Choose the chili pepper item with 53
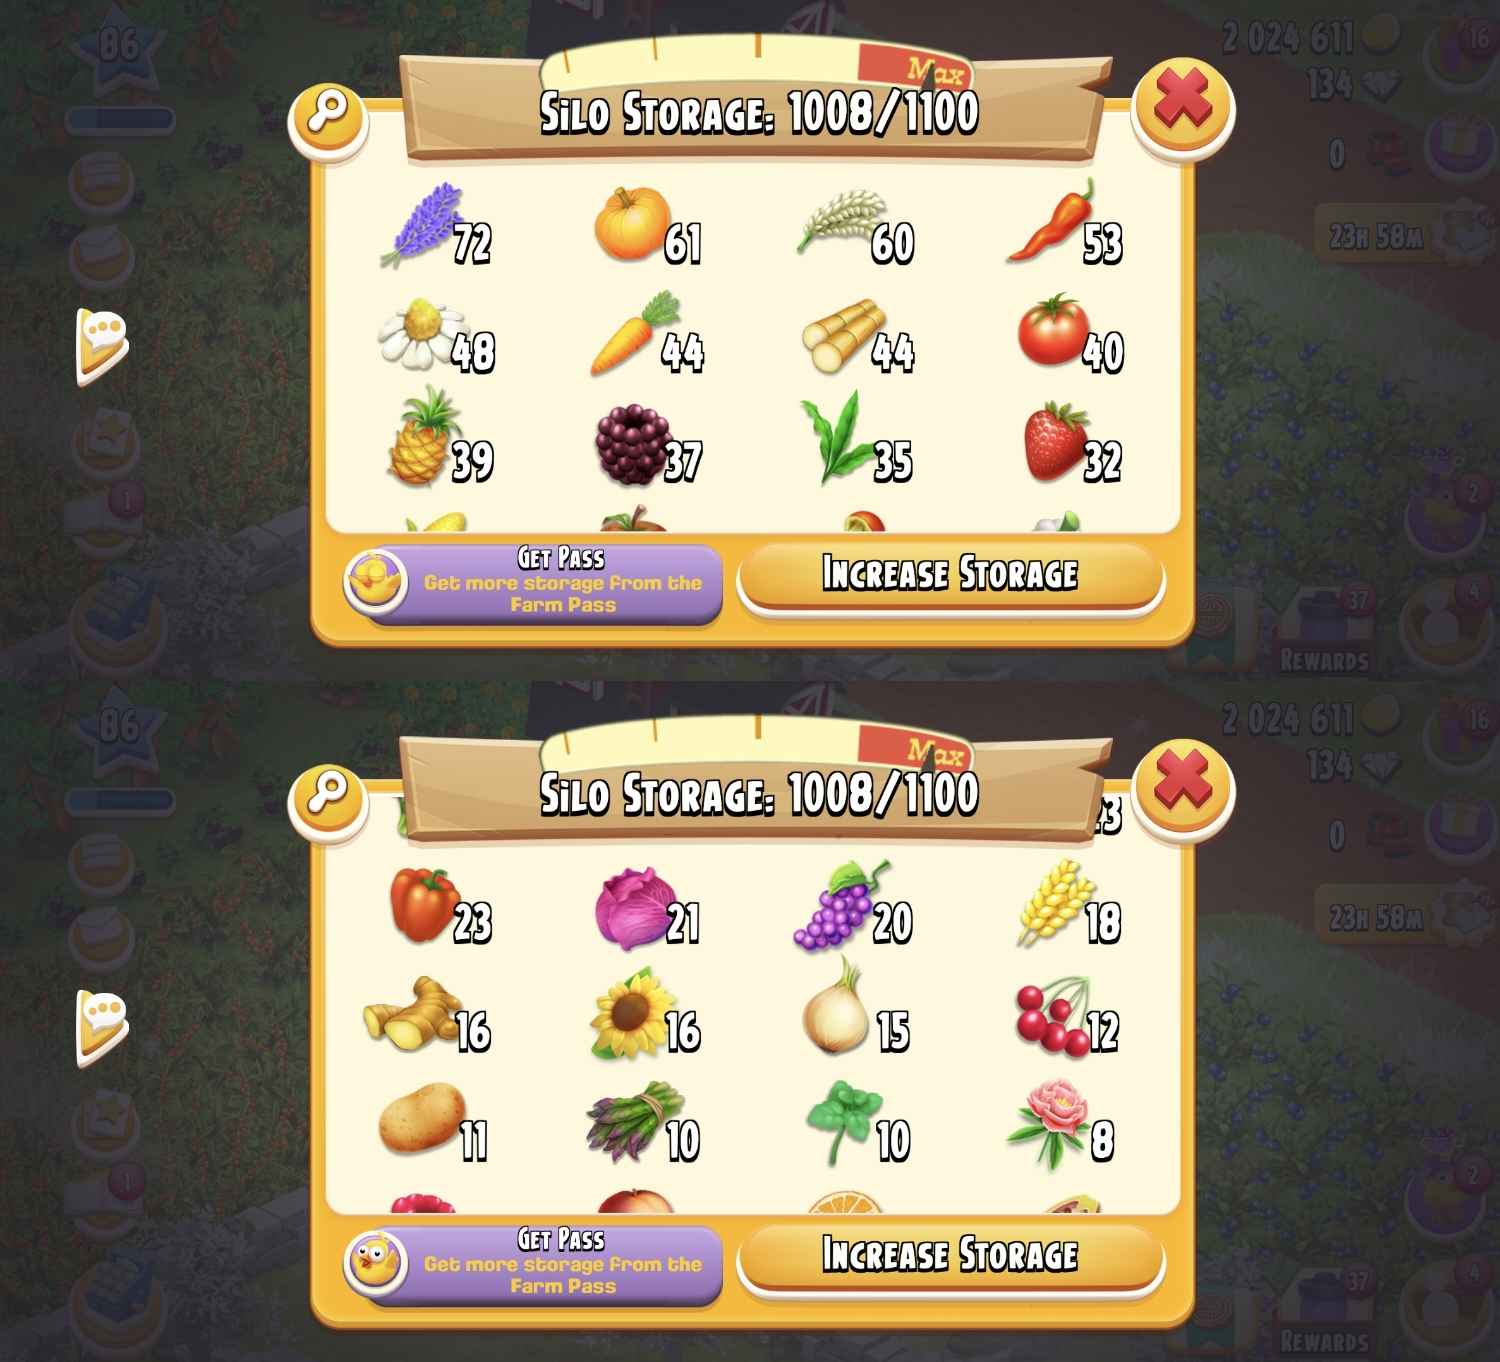This screenshot has height=1362, width=1500. click(x=1065, y=224)
